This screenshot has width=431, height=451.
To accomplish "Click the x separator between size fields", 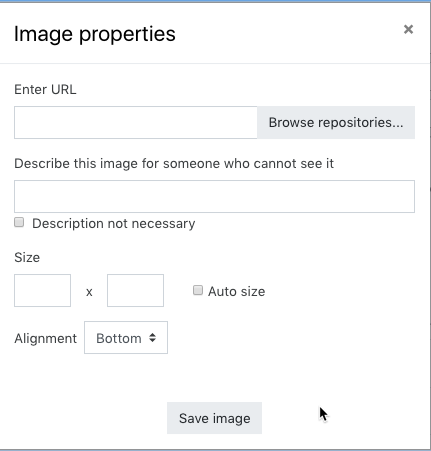I will 89,292.
